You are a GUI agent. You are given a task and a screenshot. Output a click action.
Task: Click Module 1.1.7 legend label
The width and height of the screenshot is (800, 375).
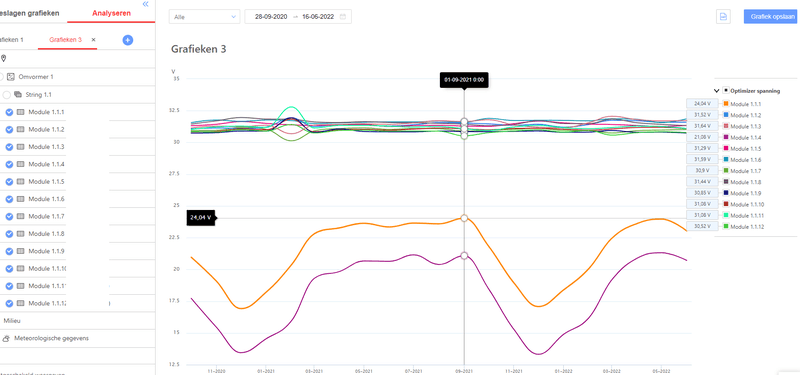click(x=745, y=171)
